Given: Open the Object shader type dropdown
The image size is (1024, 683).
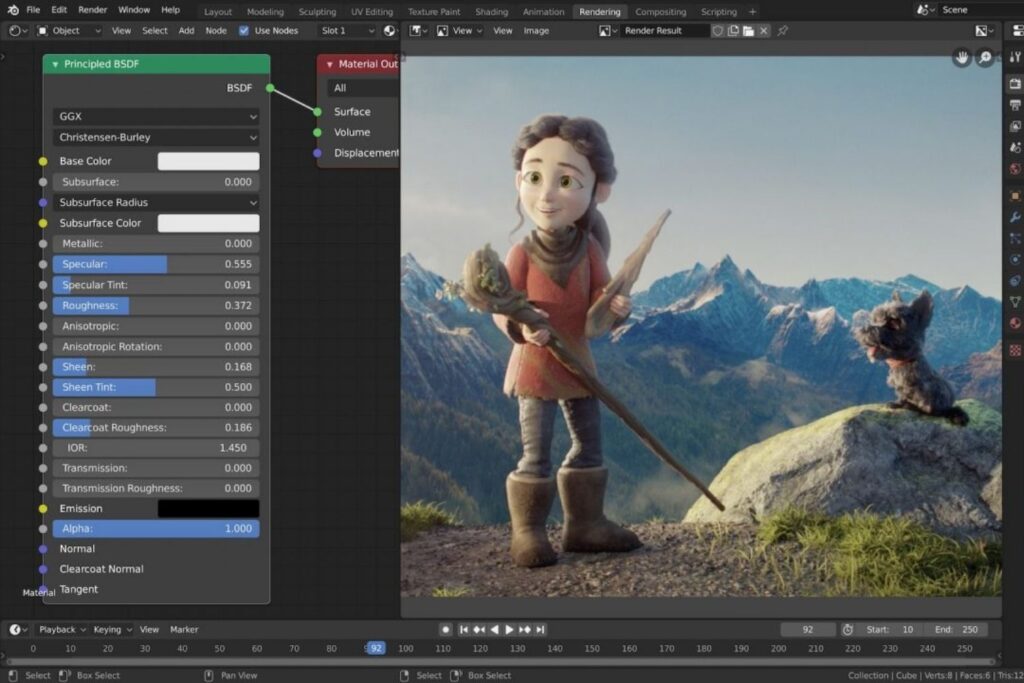Looking at the screenshot, I should 69,31.
